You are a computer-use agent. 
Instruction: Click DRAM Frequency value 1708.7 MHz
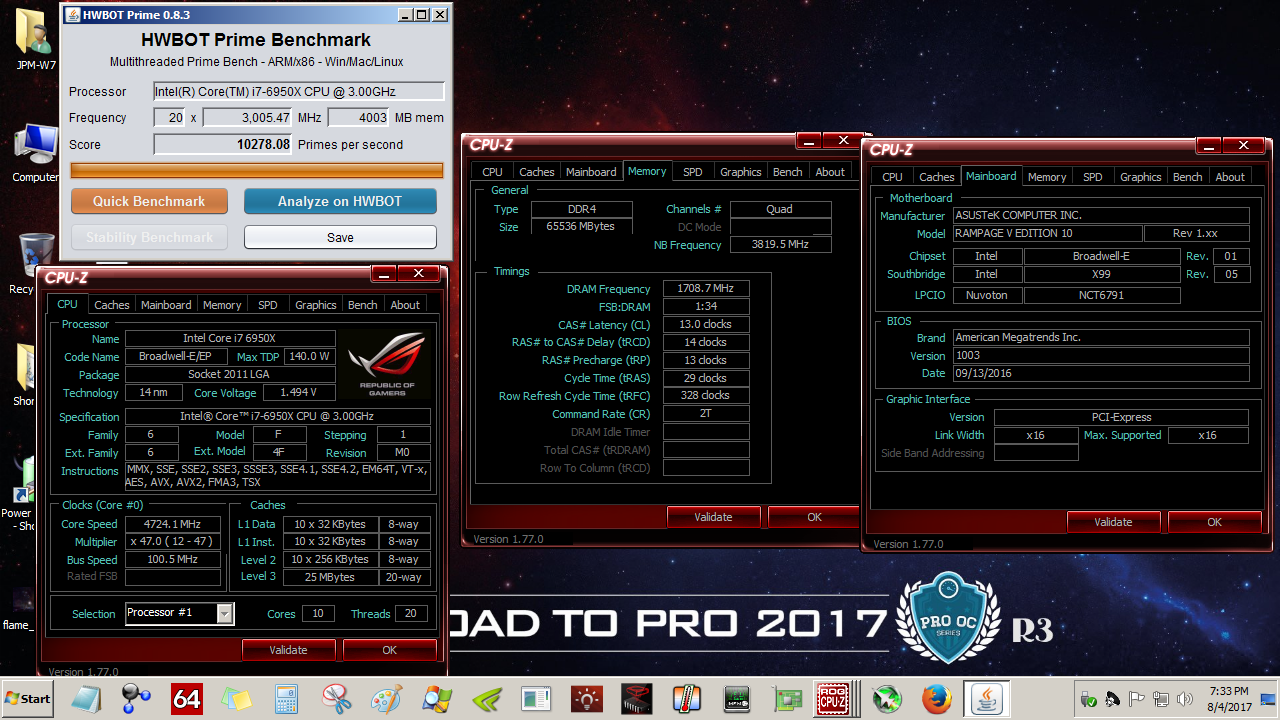[706, 289]
